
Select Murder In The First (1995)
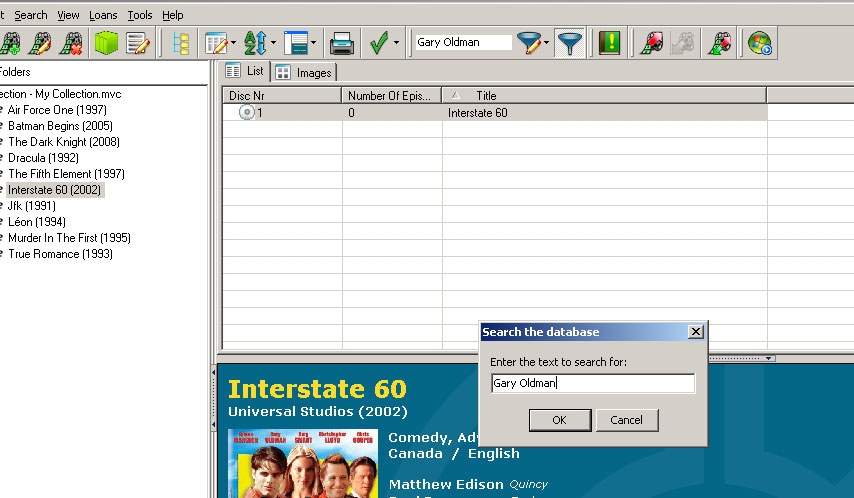[x=69, y=238]
